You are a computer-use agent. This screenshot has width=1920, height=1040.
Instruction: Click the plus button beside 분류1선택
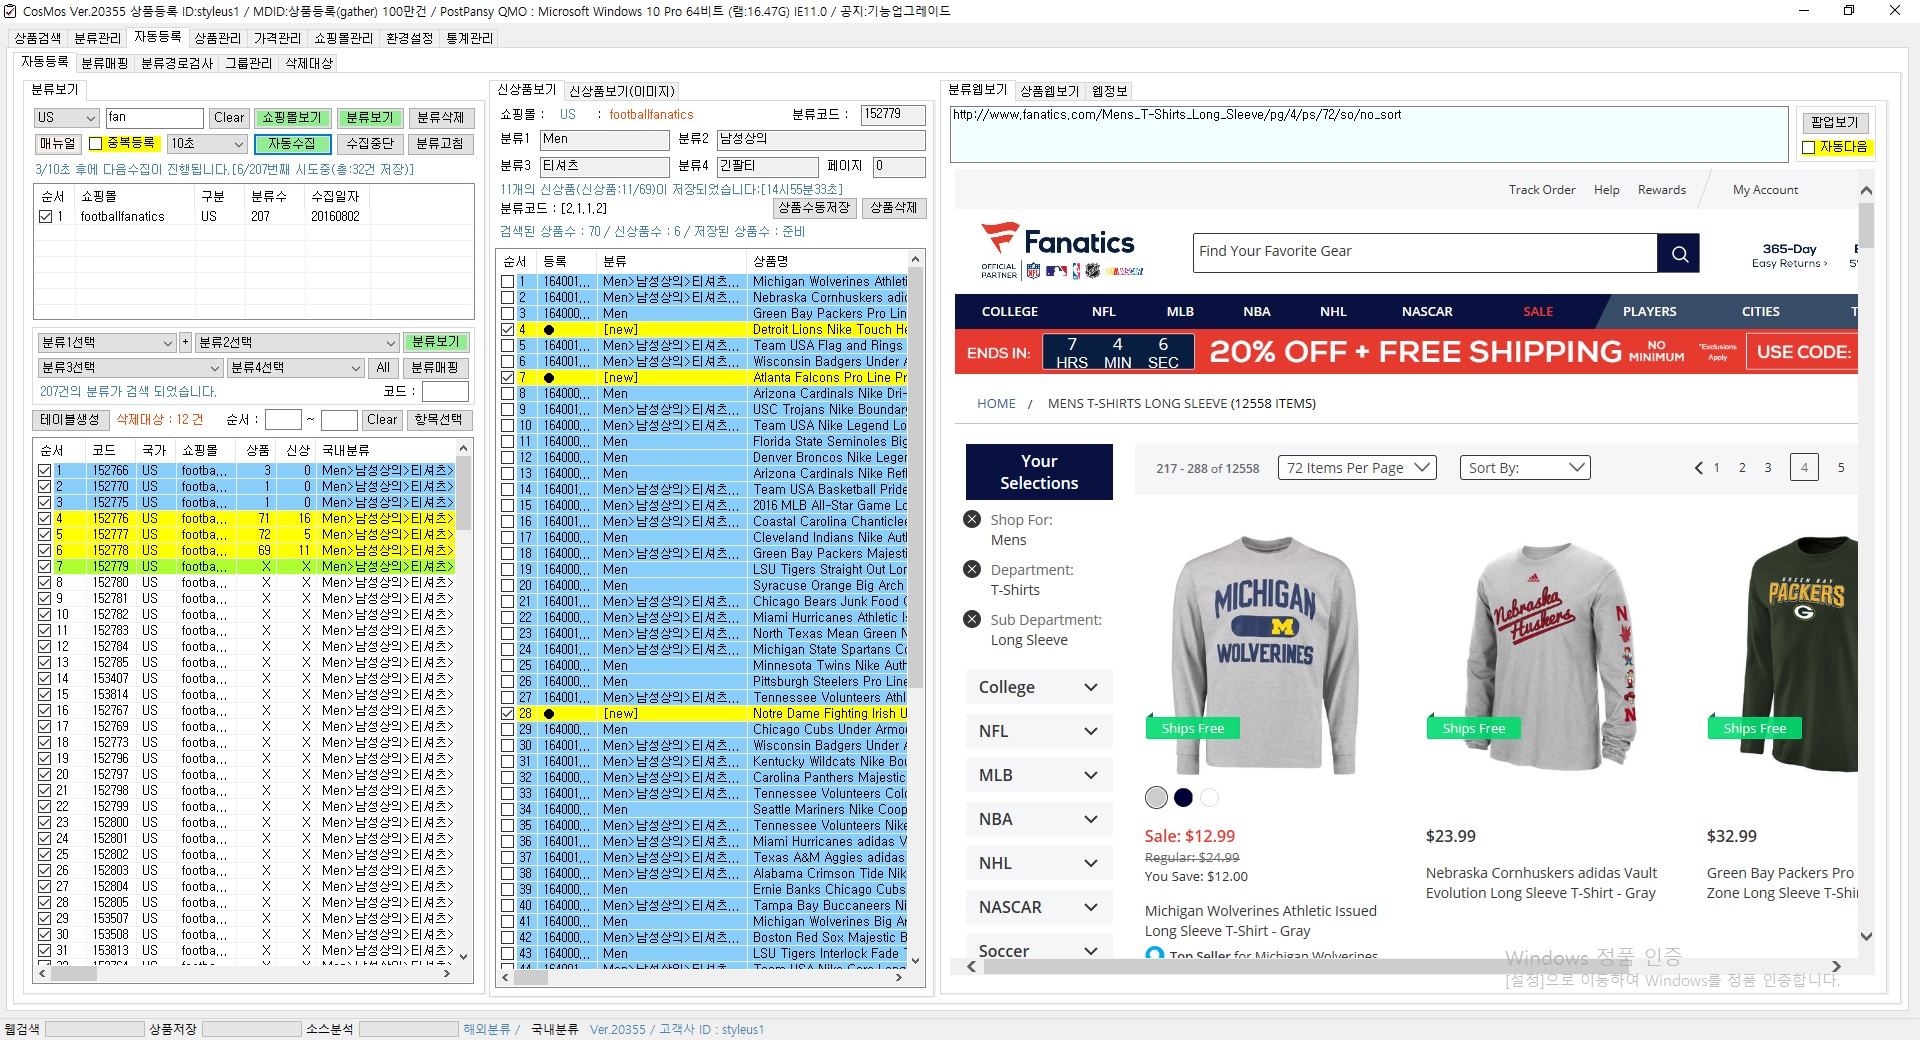[185, 342]
